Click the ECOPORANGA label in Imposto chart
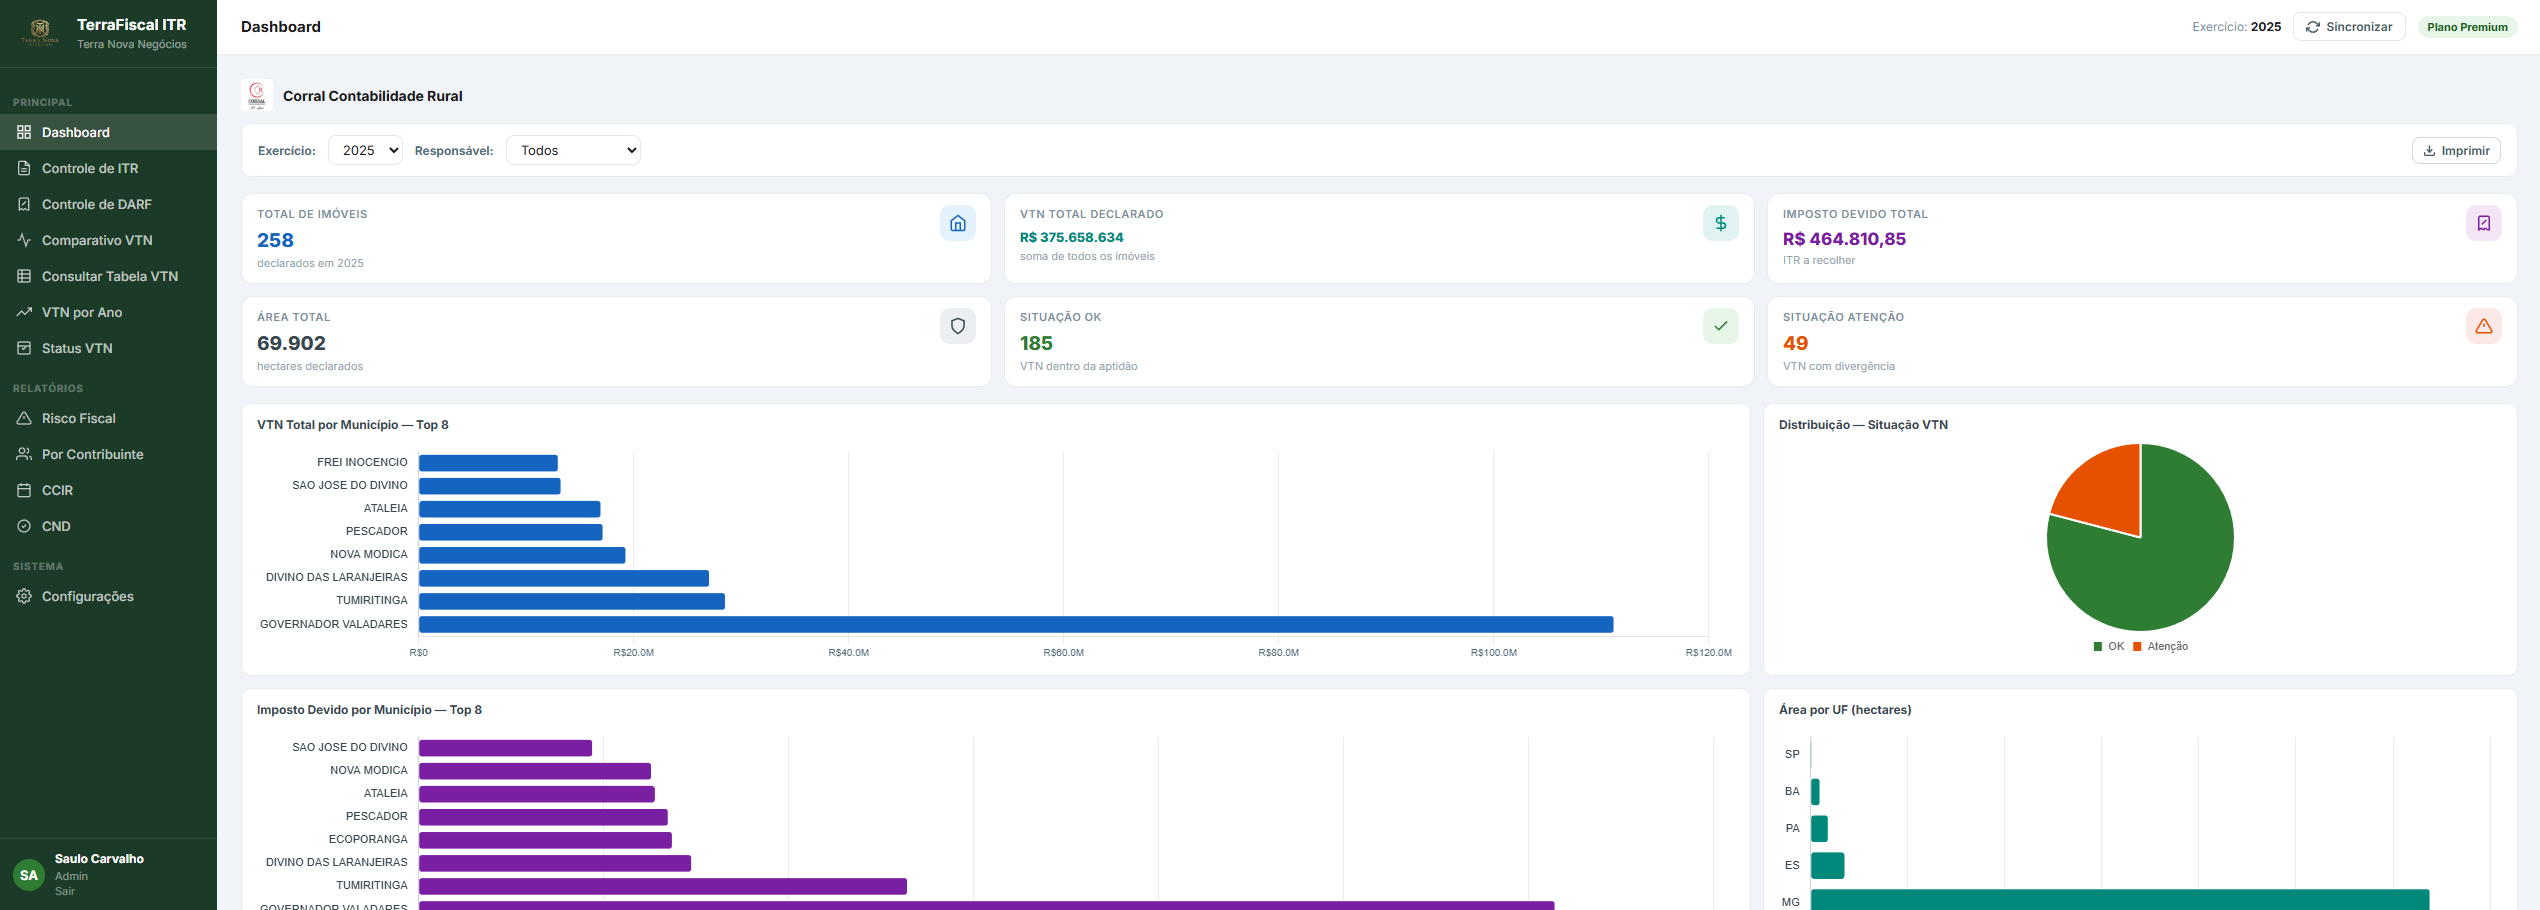The width and height of the screenshot is (2540, 910). 368,839
